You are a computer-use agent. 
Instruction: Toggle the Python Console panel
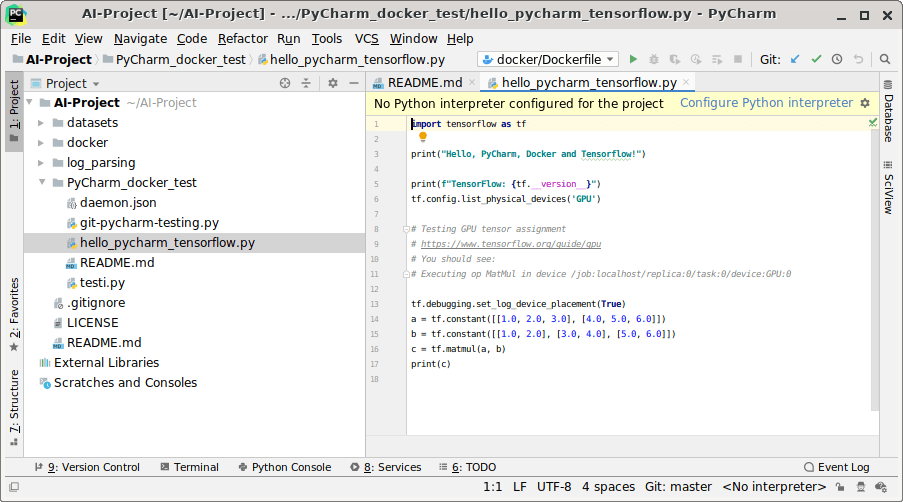point(285,467)
